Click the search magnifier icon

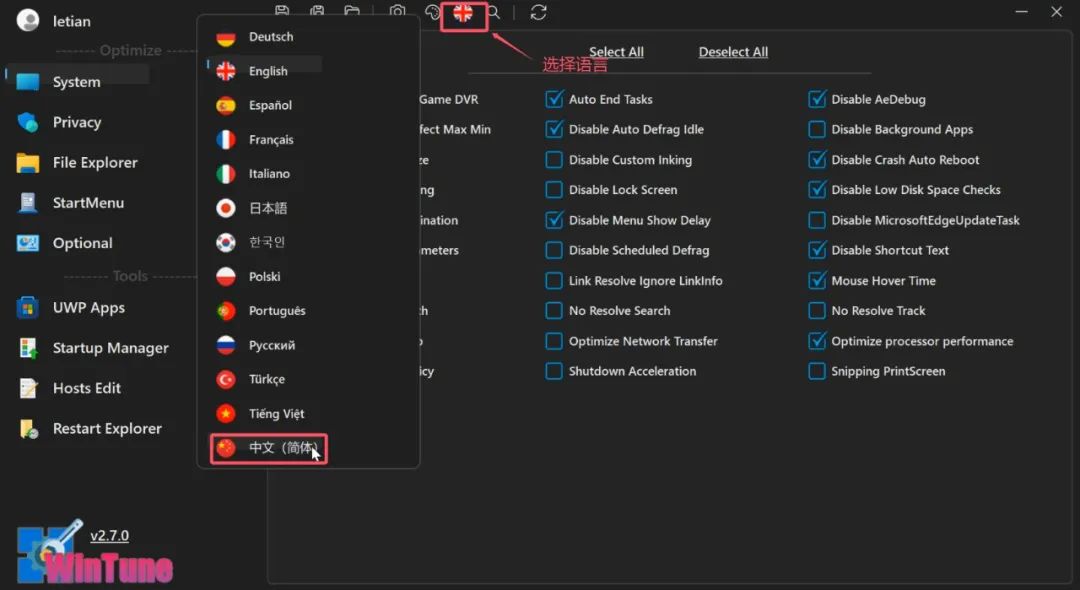pos(494,12)
